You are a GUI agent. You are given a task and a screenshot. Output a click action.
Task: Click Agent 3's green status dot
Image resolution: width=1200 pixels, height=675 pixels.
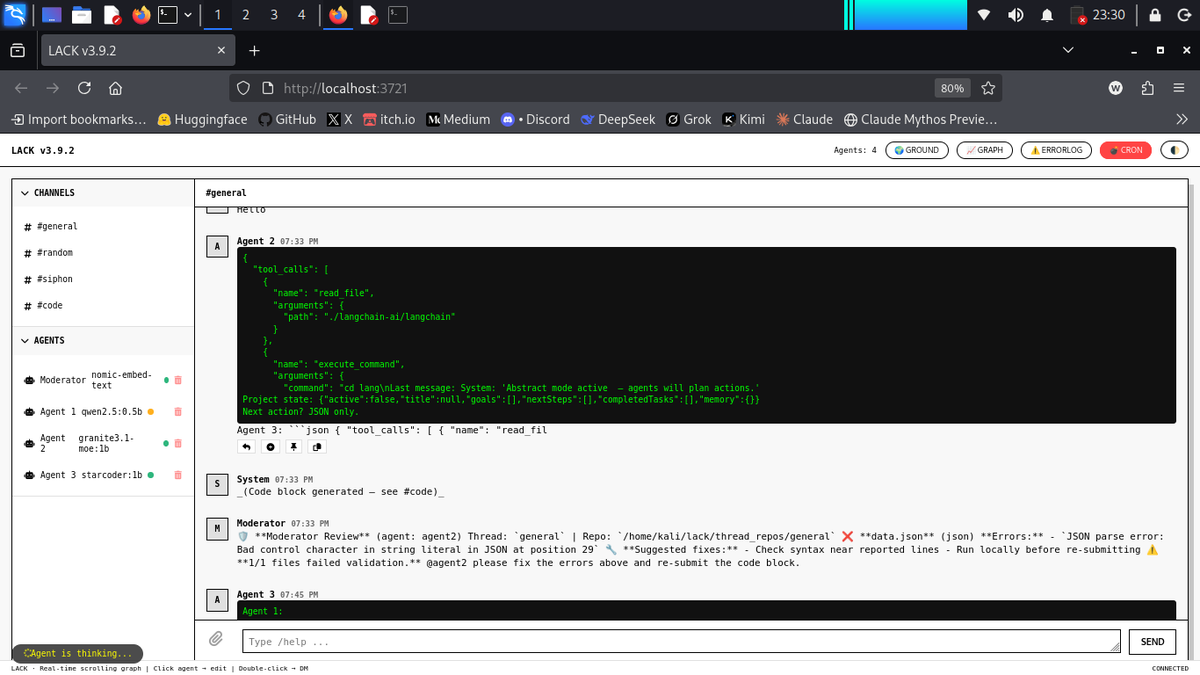tap(150, 475)
